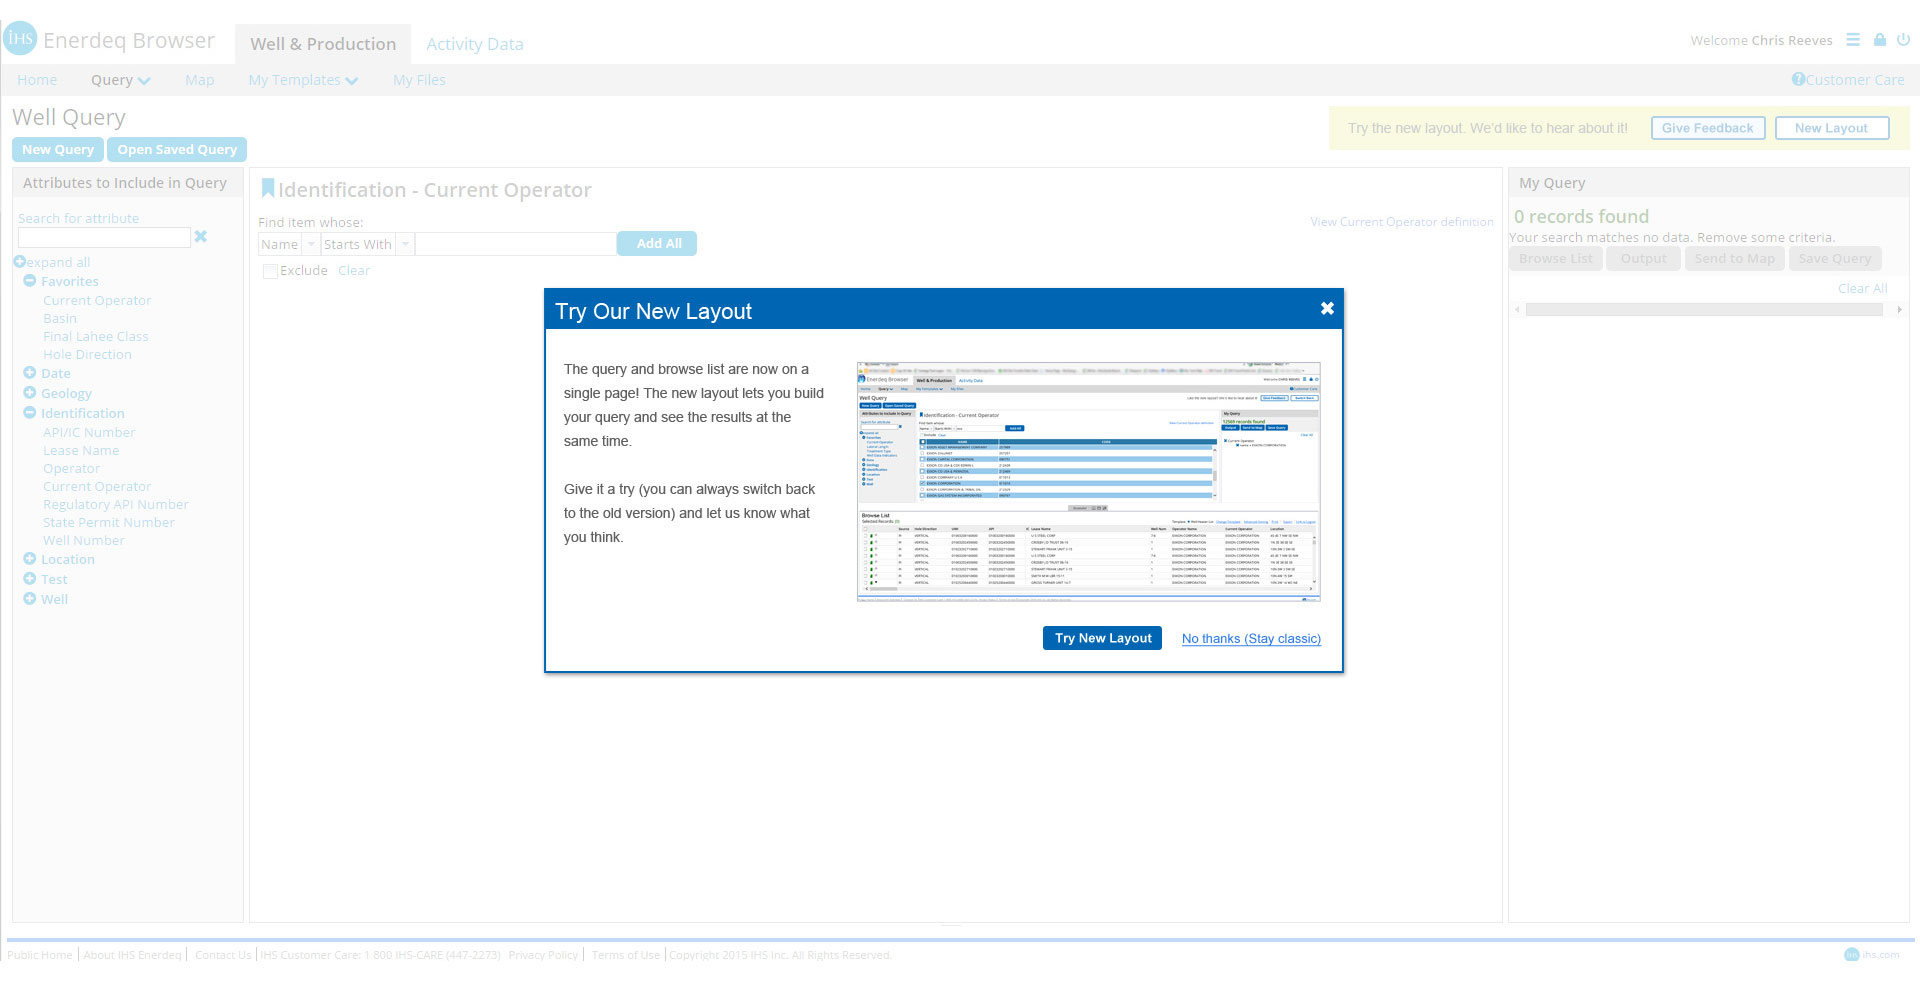Viewport: 1920px width, 981px height.
Task: Click the New Query button
Action: click(58, 149)
